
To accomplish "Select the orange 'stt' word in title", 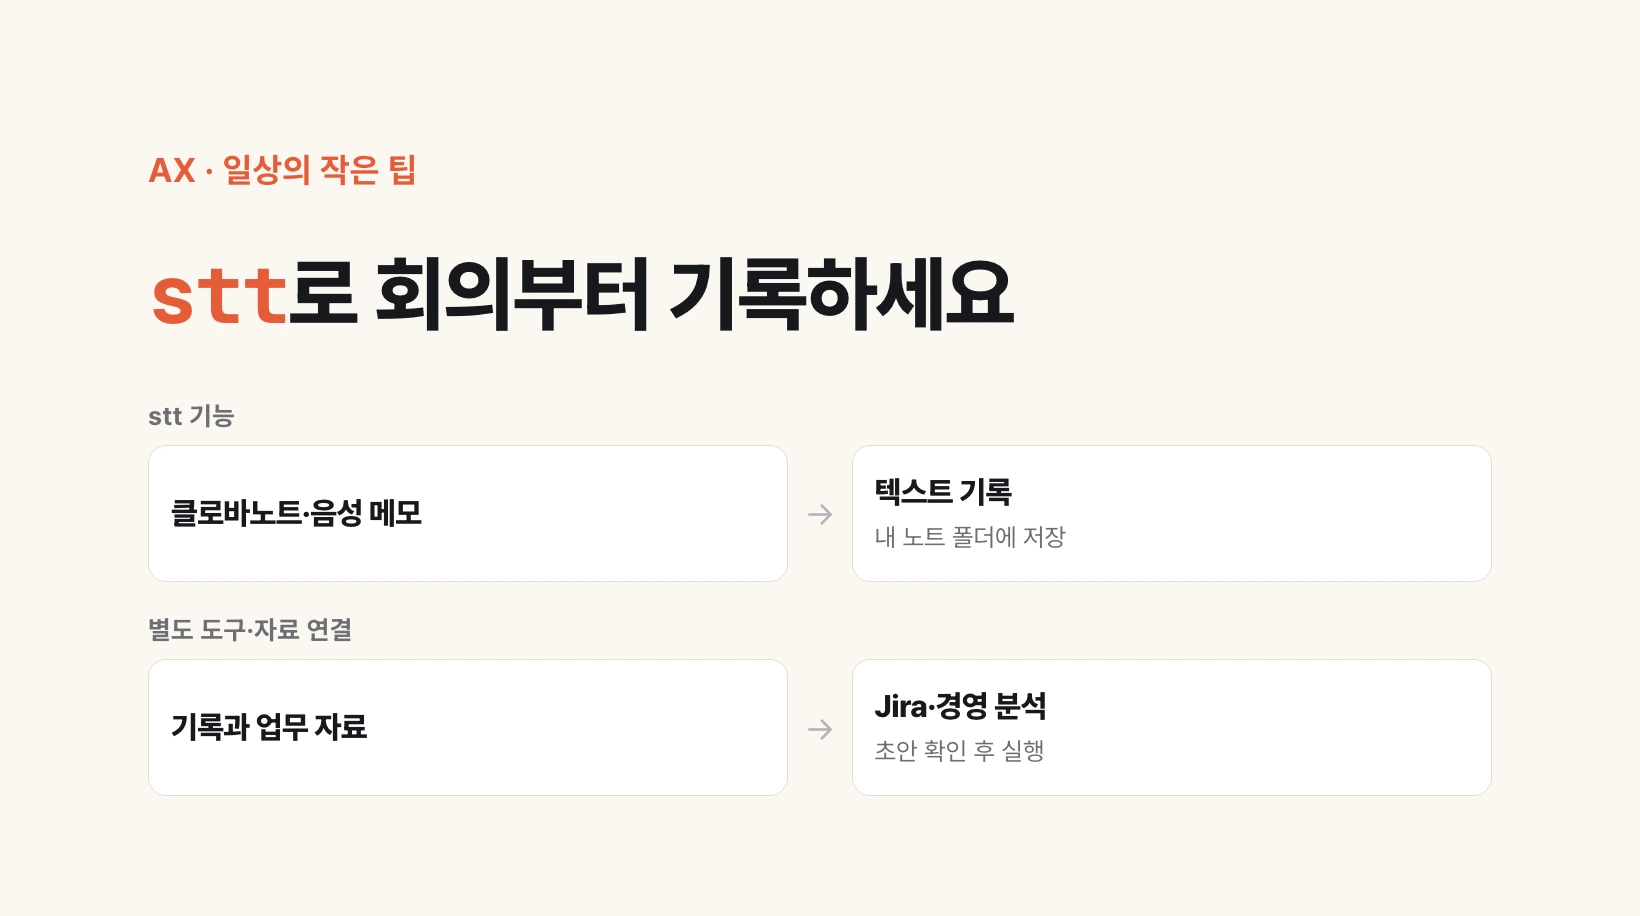I will [x=220, y=296].
